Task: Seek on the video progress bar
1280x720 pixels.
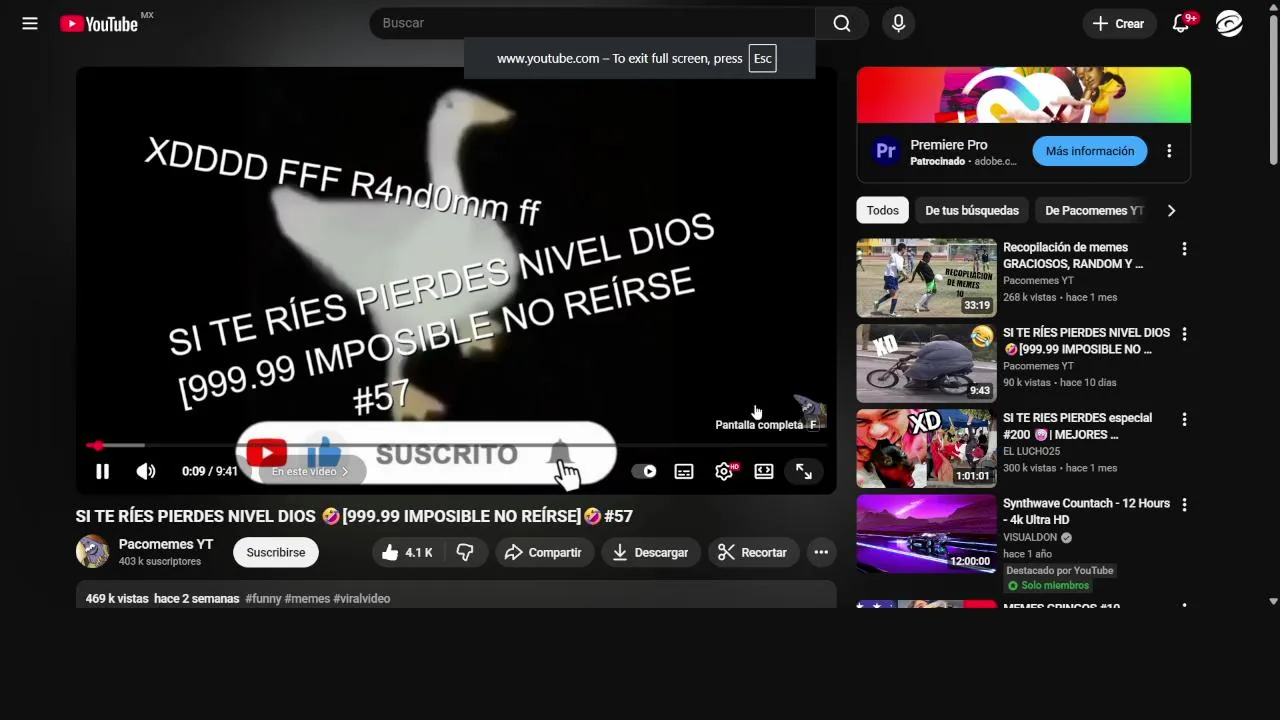Action: pos(456,445)
